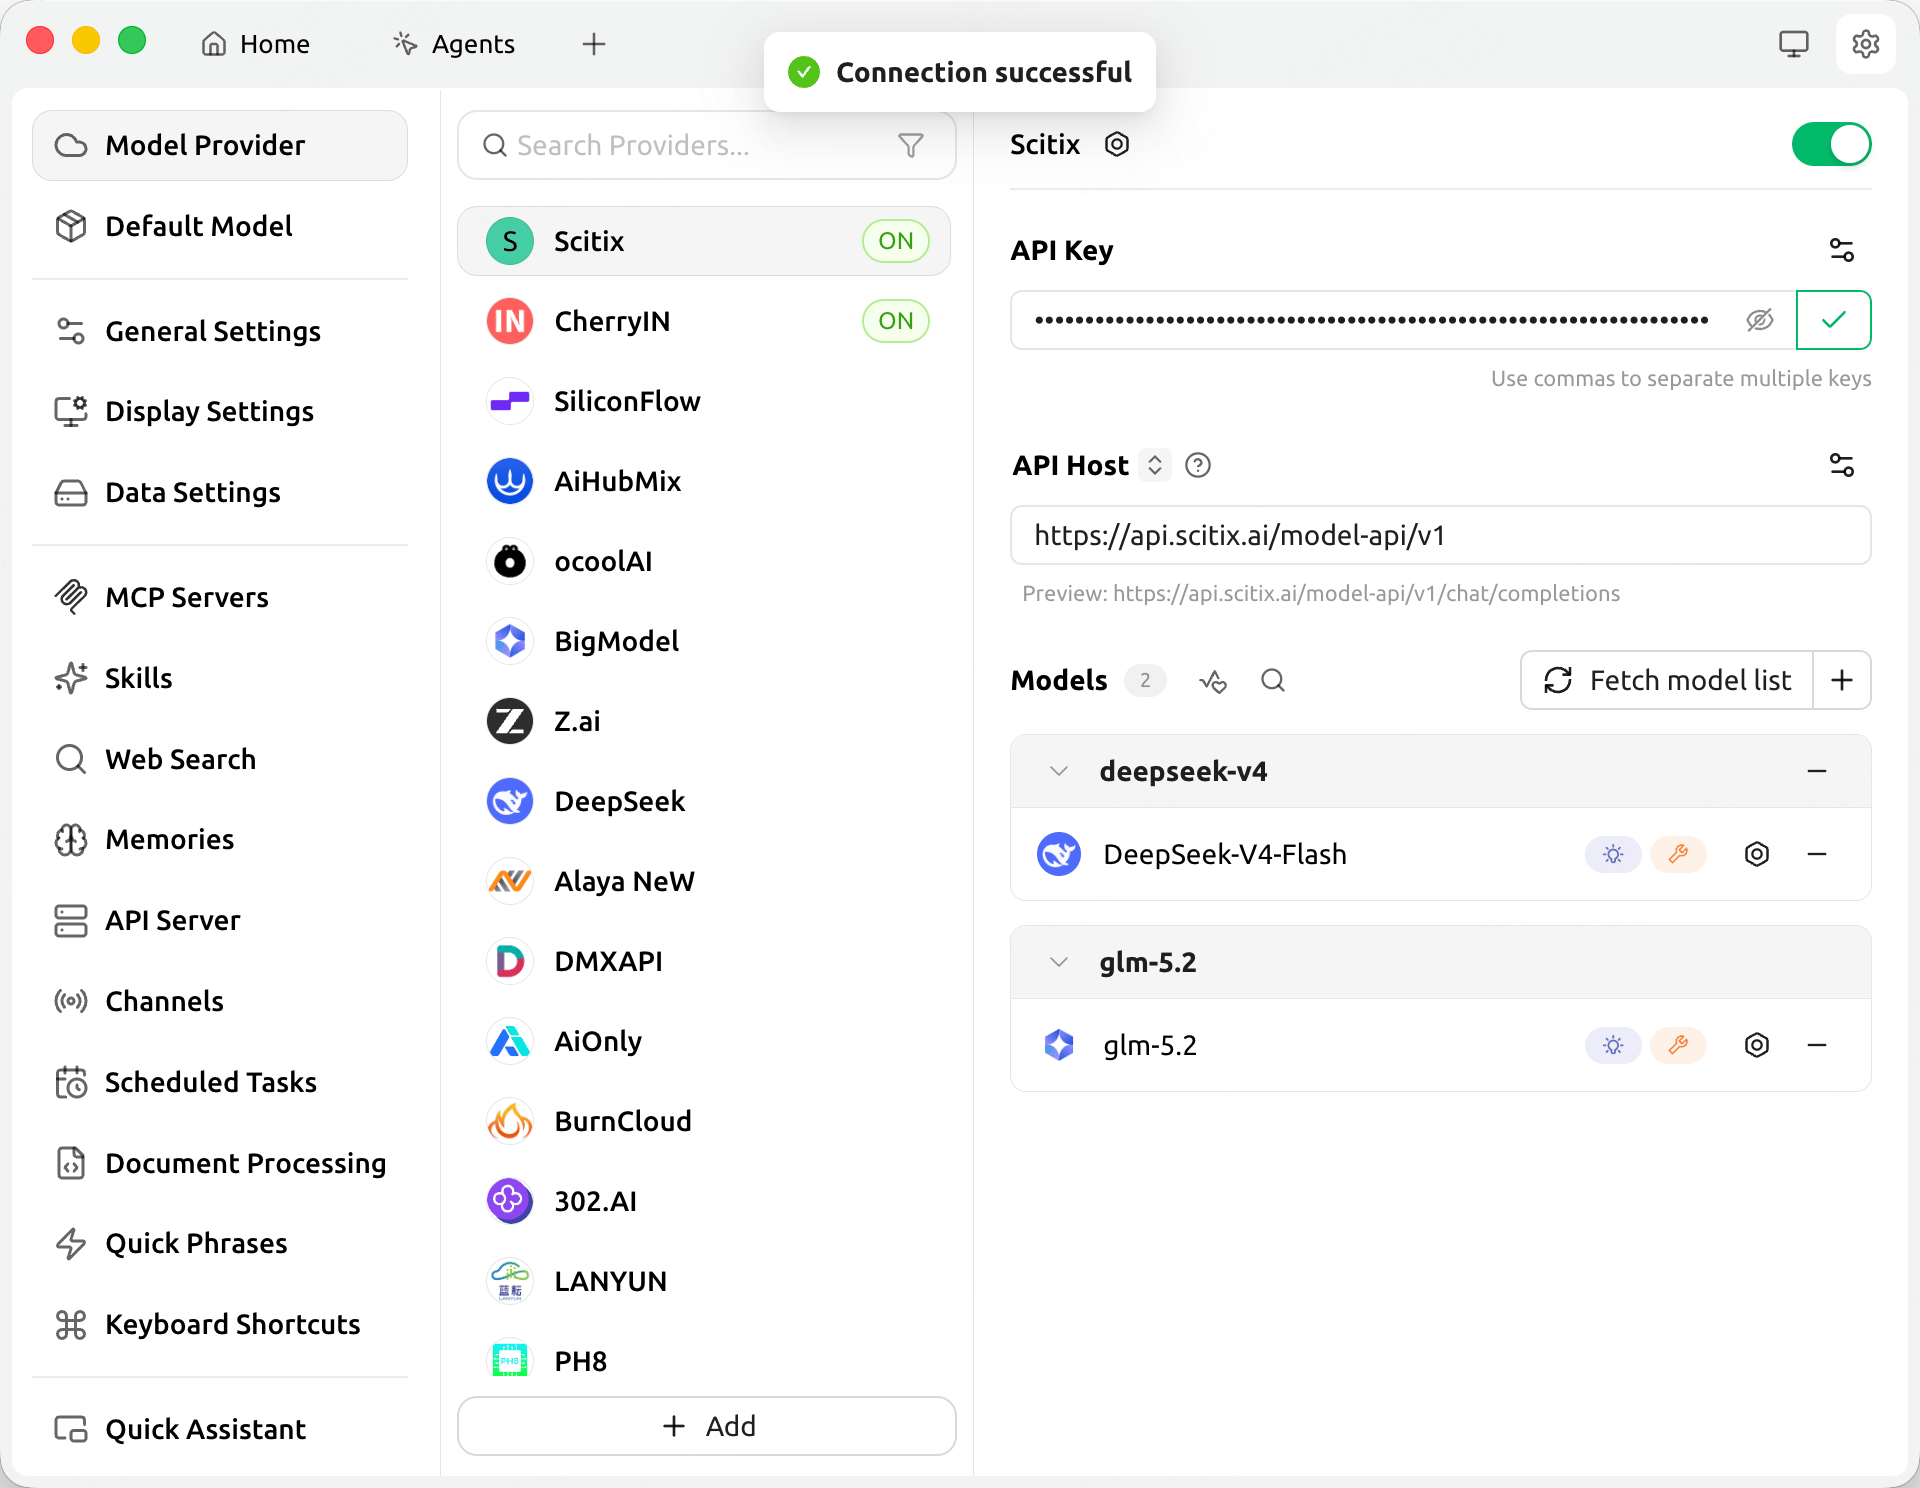Reveal API key with eye icon
The width and height of the screenshot is (1920, 1488).
pos(1760,320)
